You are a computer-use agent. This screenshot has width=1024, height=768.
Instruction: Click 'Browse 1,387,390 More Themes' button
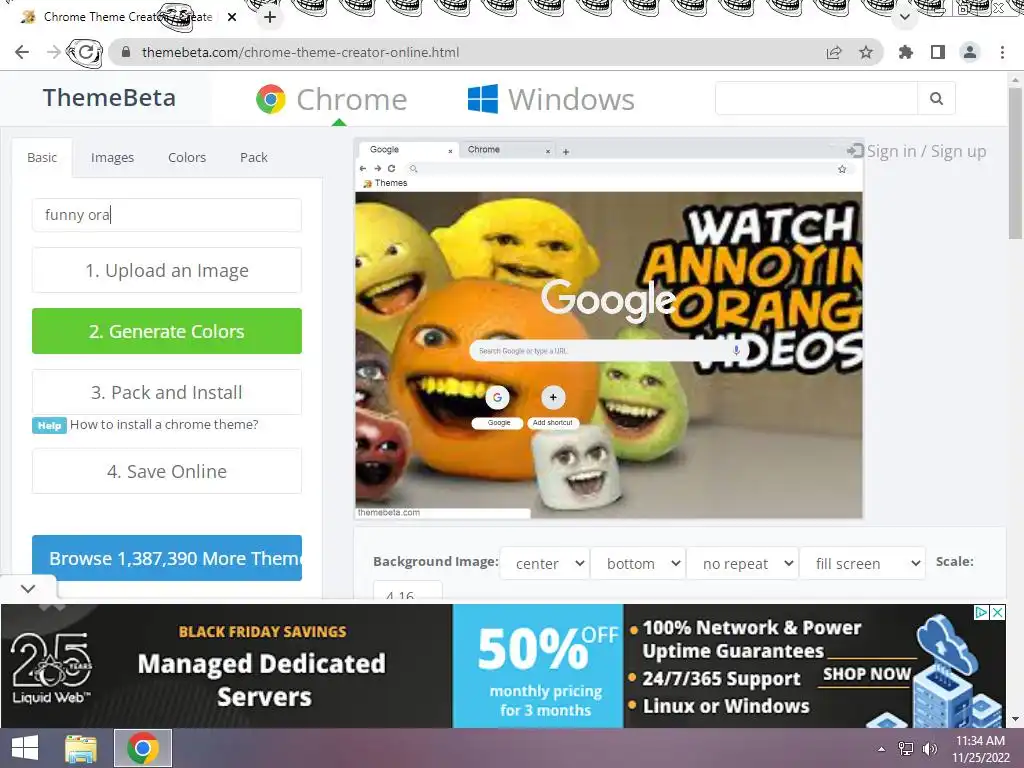(167, 558)
